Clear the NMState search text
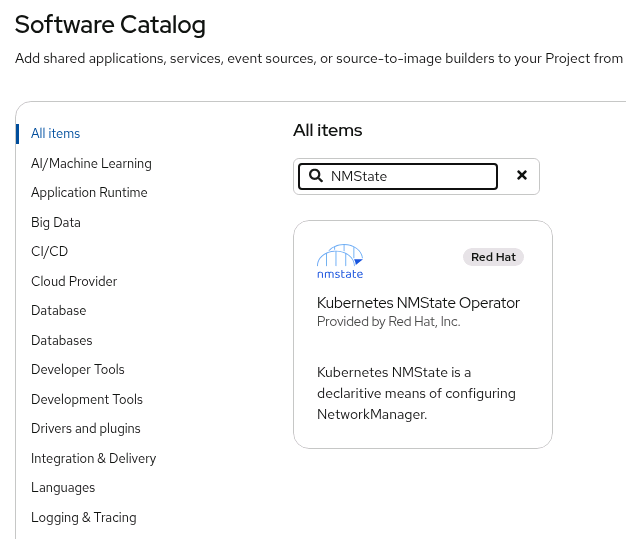The image size is (626, 539). click(521, 175)
